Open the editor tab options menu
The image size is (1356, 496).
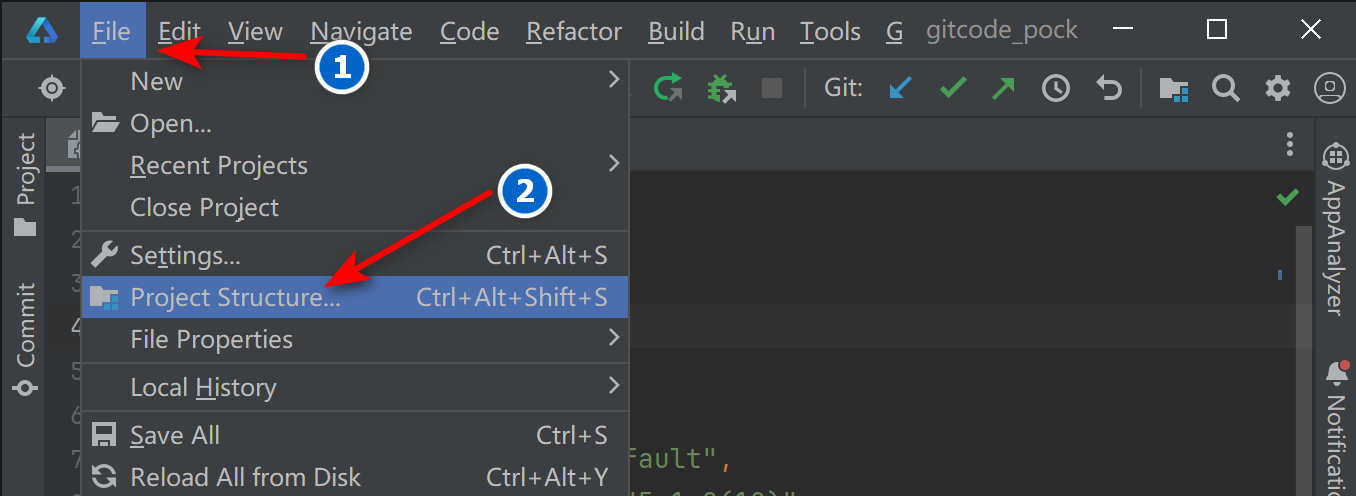click(x=1290, y=144)
